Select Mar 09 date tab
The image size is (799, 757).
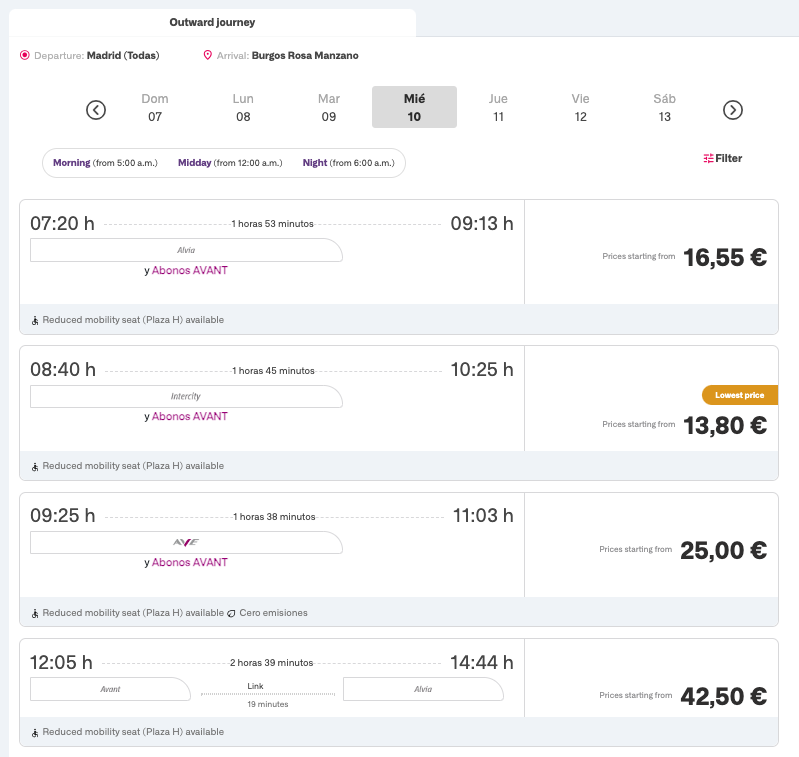329,107
